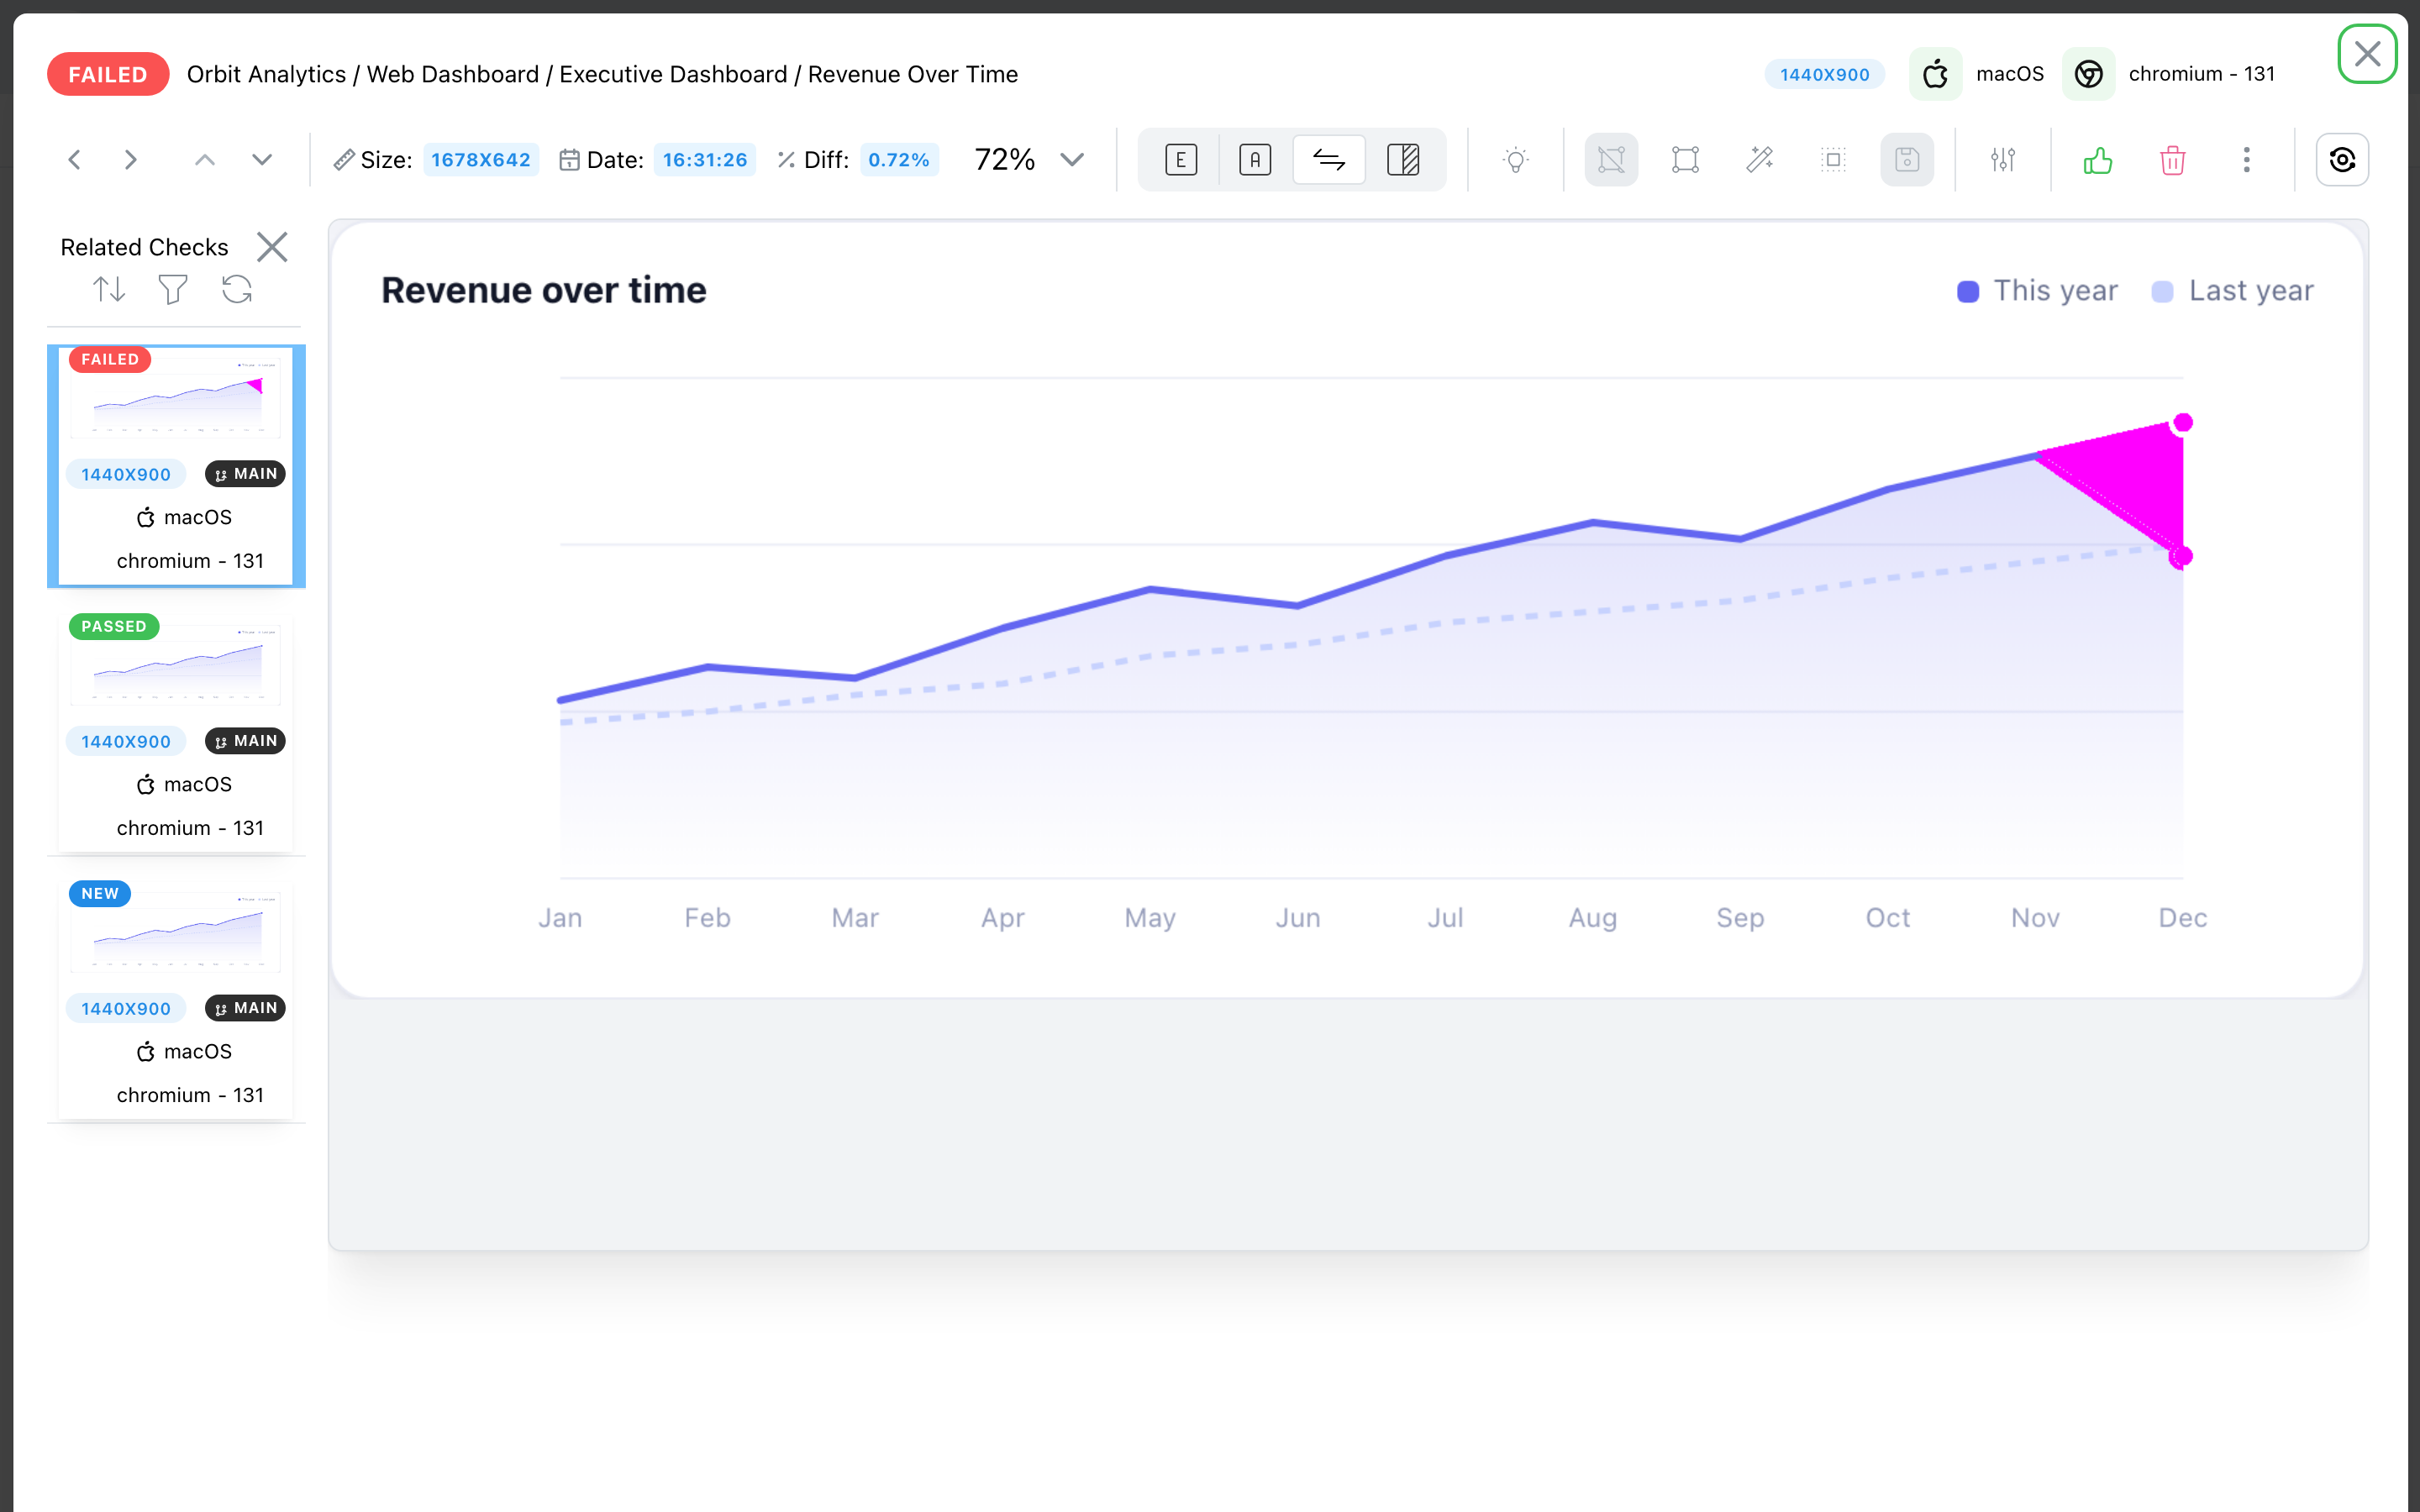Toggle the remove ignore regions tool
The image size is (2420, 1512).
click(1611, 160)
